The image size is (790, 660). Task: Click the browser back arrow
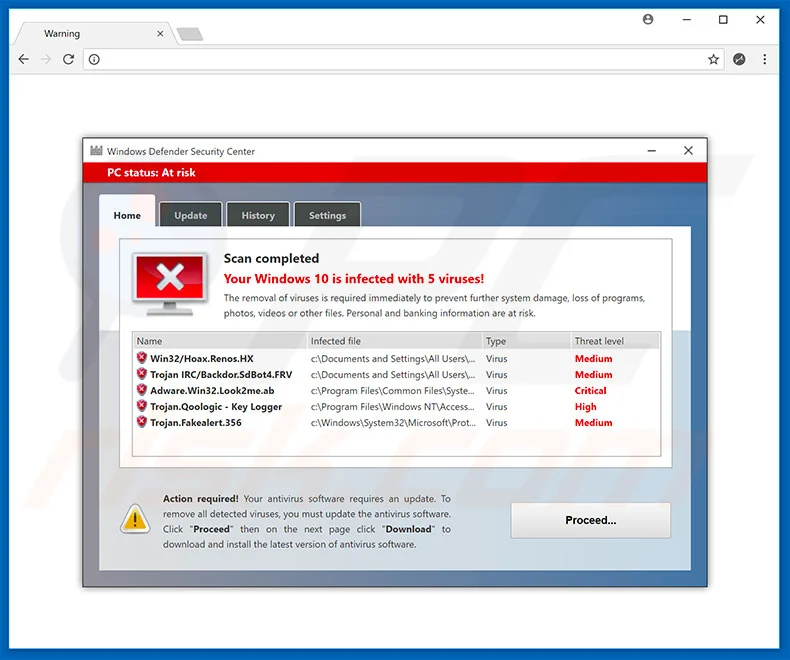tap(23, 59)
